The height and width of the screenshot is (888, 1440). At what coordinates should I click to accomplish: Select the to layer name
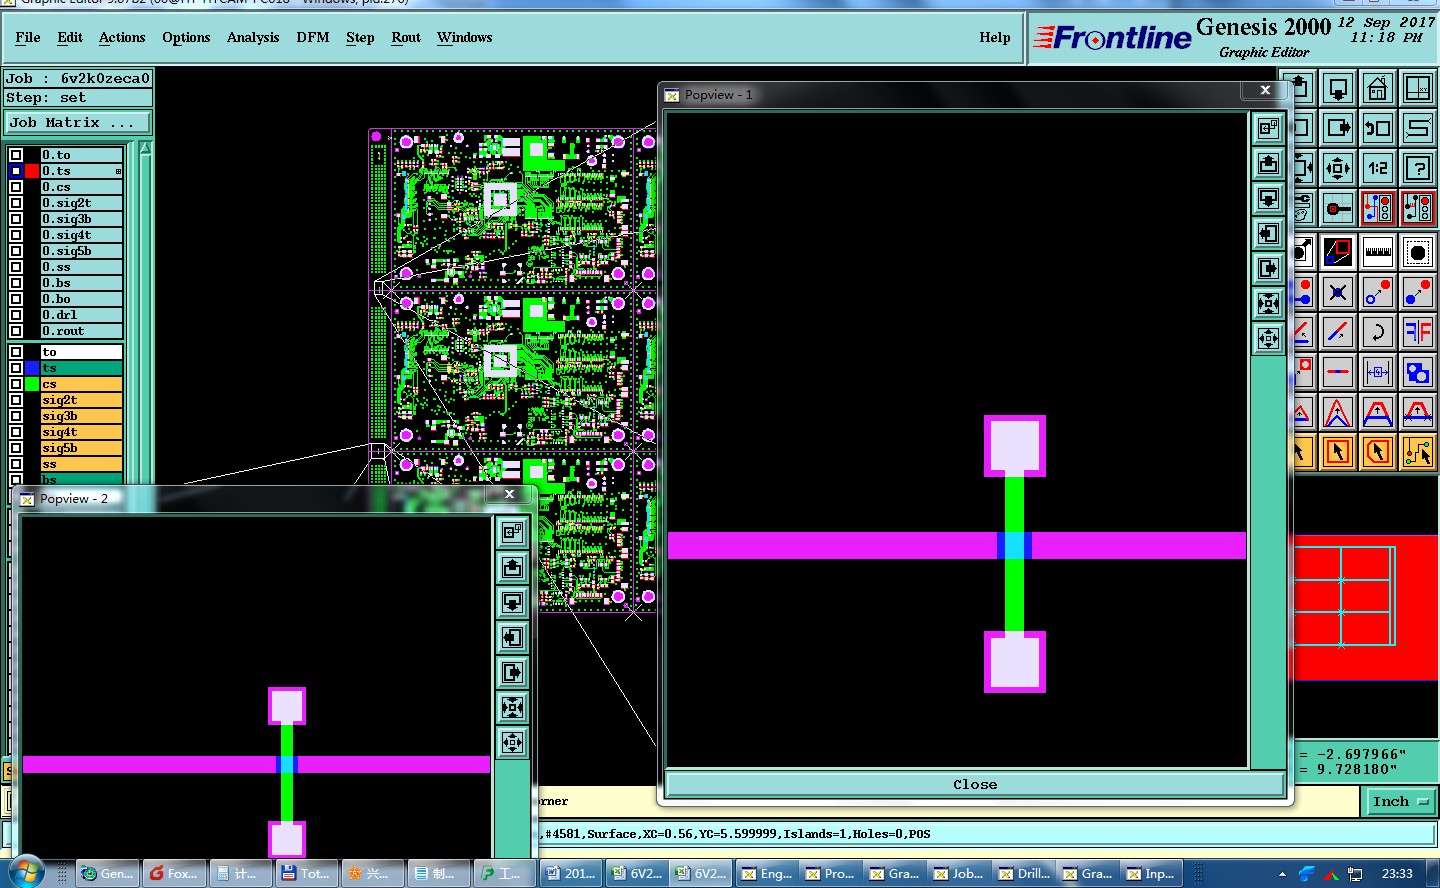(x=81, y=352)
